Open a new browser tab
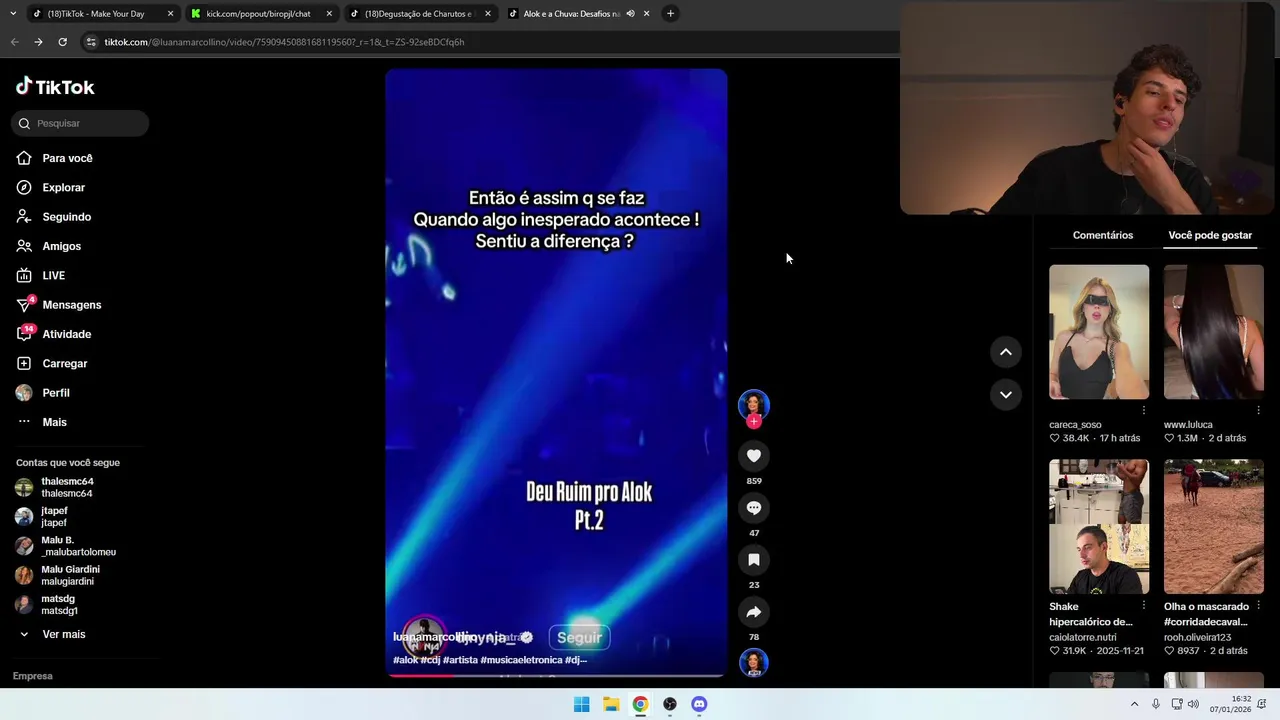The width and height of the screenshot is (1280, 720). 670,13
